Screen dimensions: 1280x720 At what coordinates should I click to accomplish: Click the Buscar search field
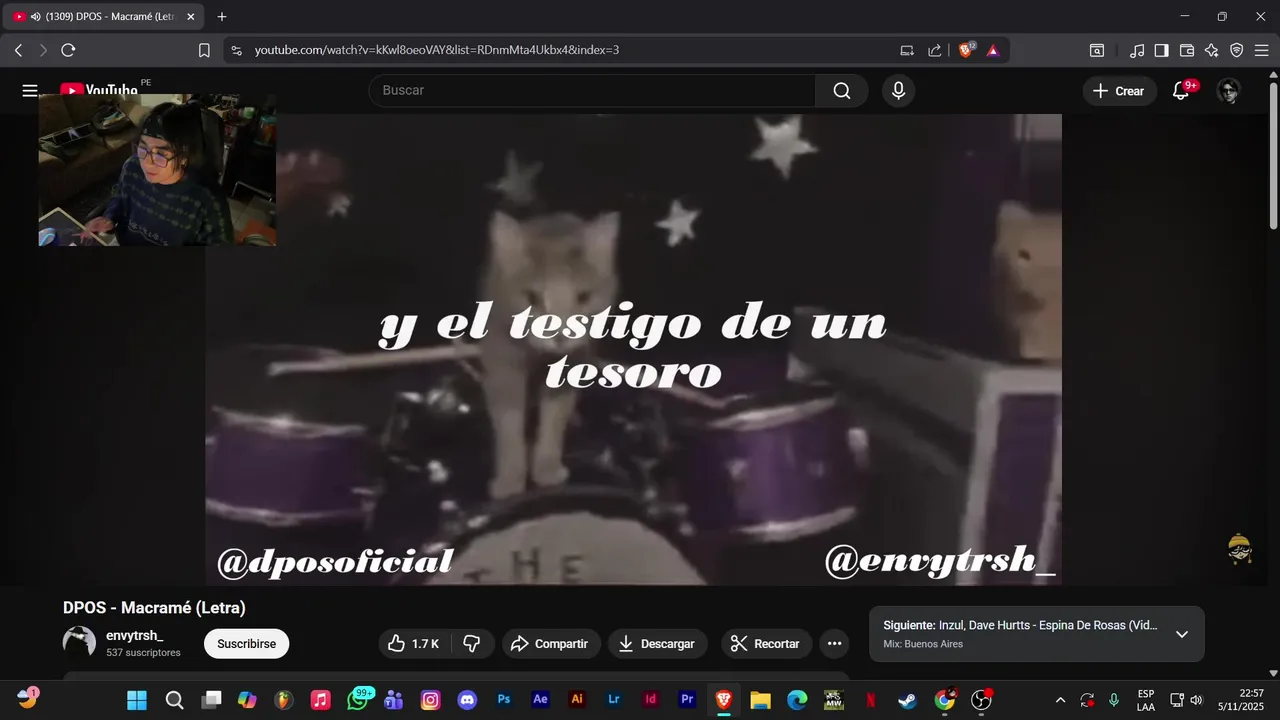592,91
